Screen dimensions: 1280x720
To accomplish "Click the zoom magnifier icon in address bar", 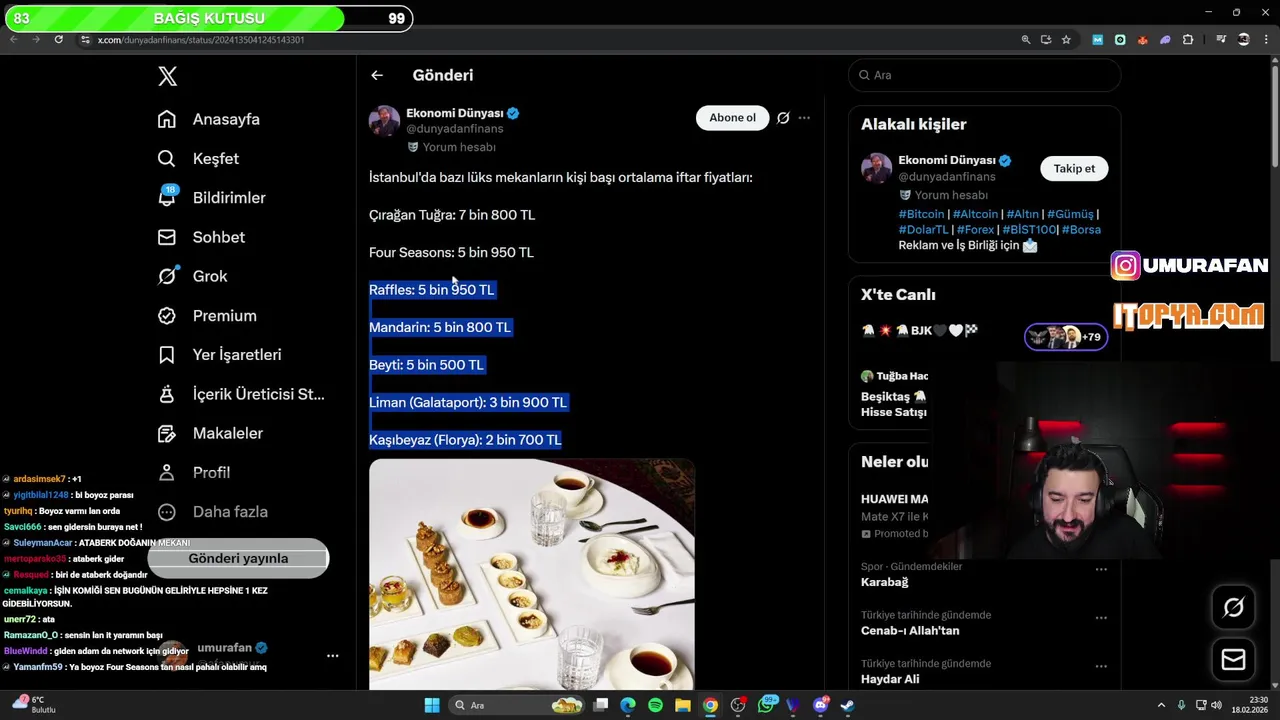I will click(1025, 40).
